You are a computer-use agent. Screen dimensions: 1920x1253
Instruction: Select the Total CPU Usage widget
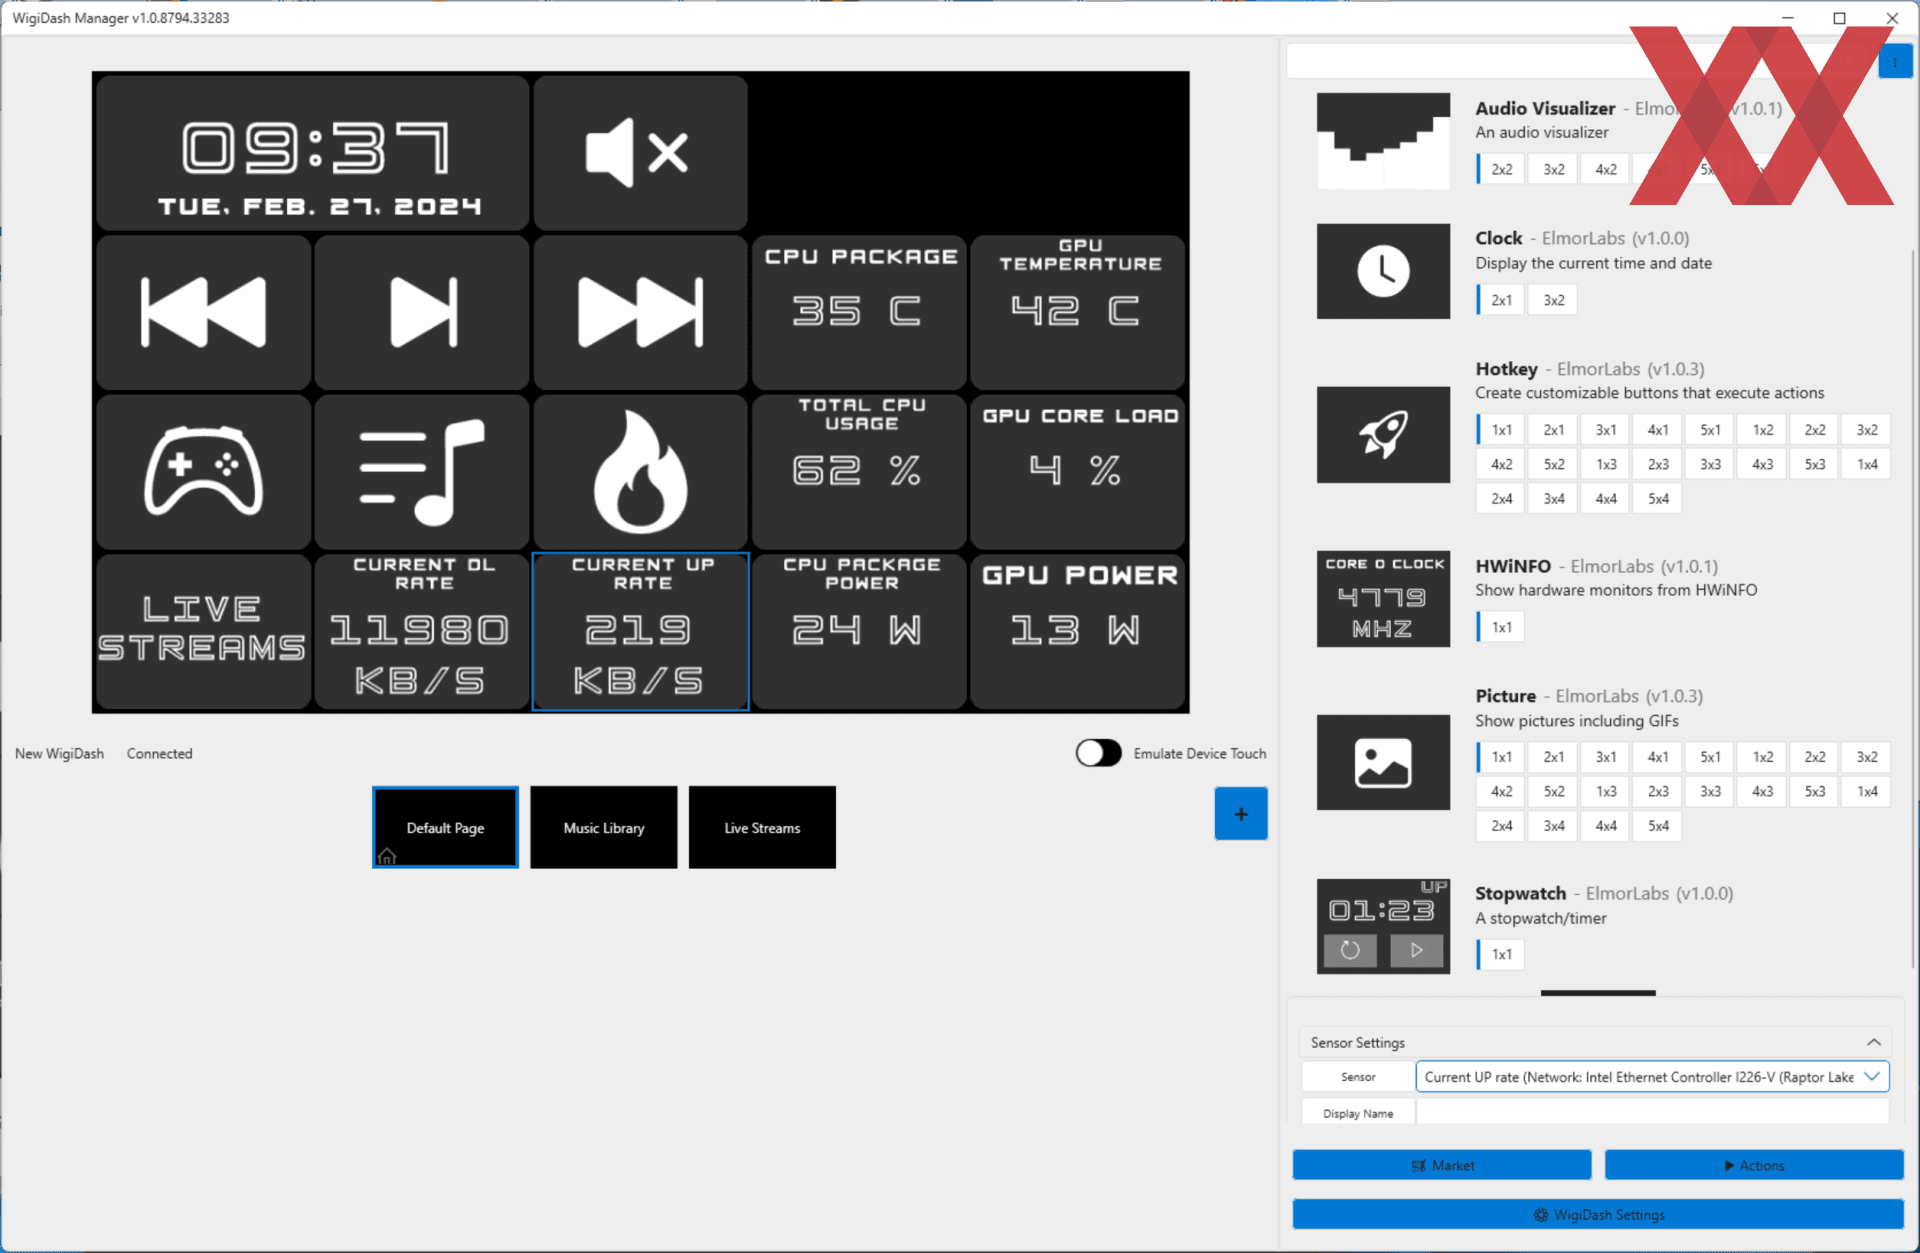click(859, 471)
